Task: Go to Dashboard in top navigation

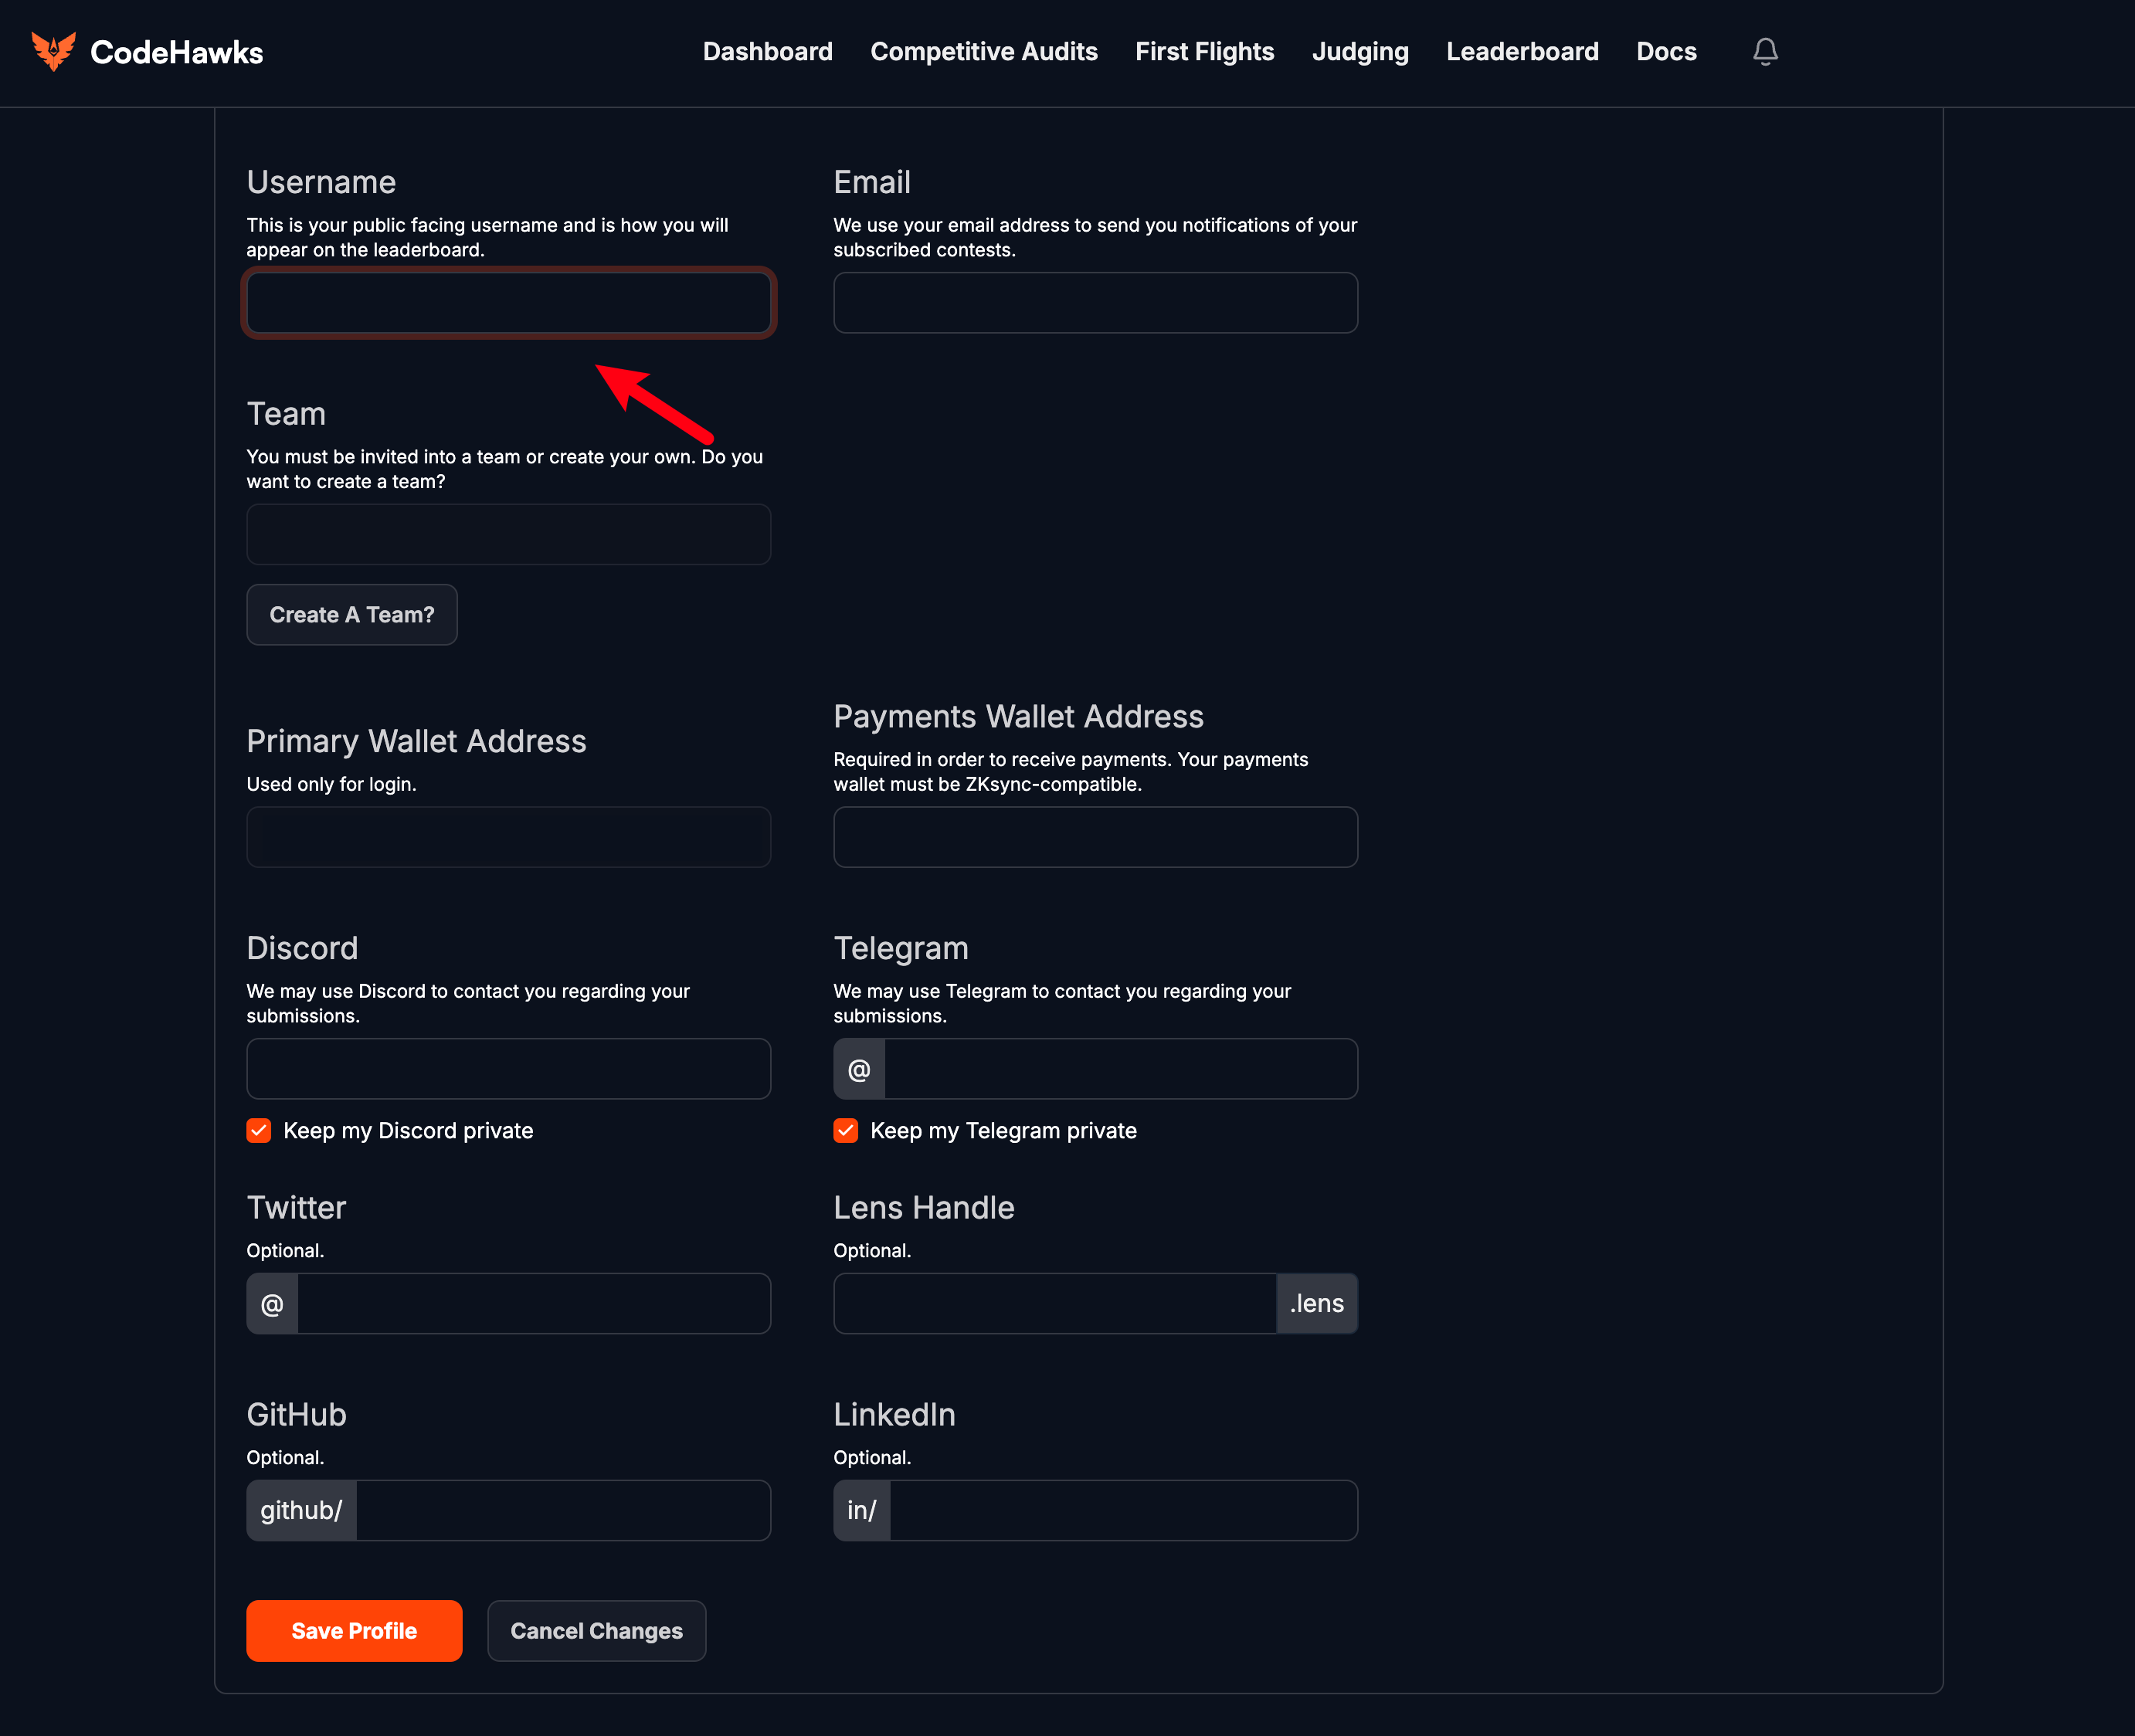Action: tap(767, 51)
